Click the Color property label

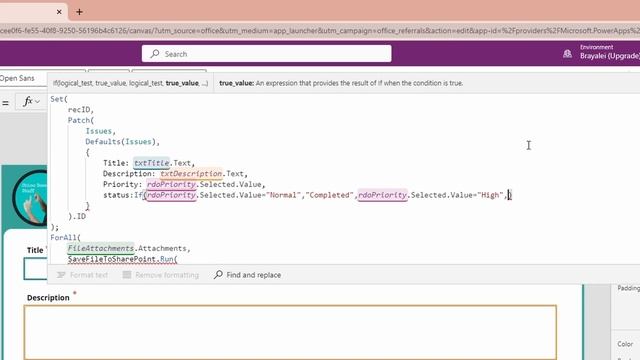[625, 344]
